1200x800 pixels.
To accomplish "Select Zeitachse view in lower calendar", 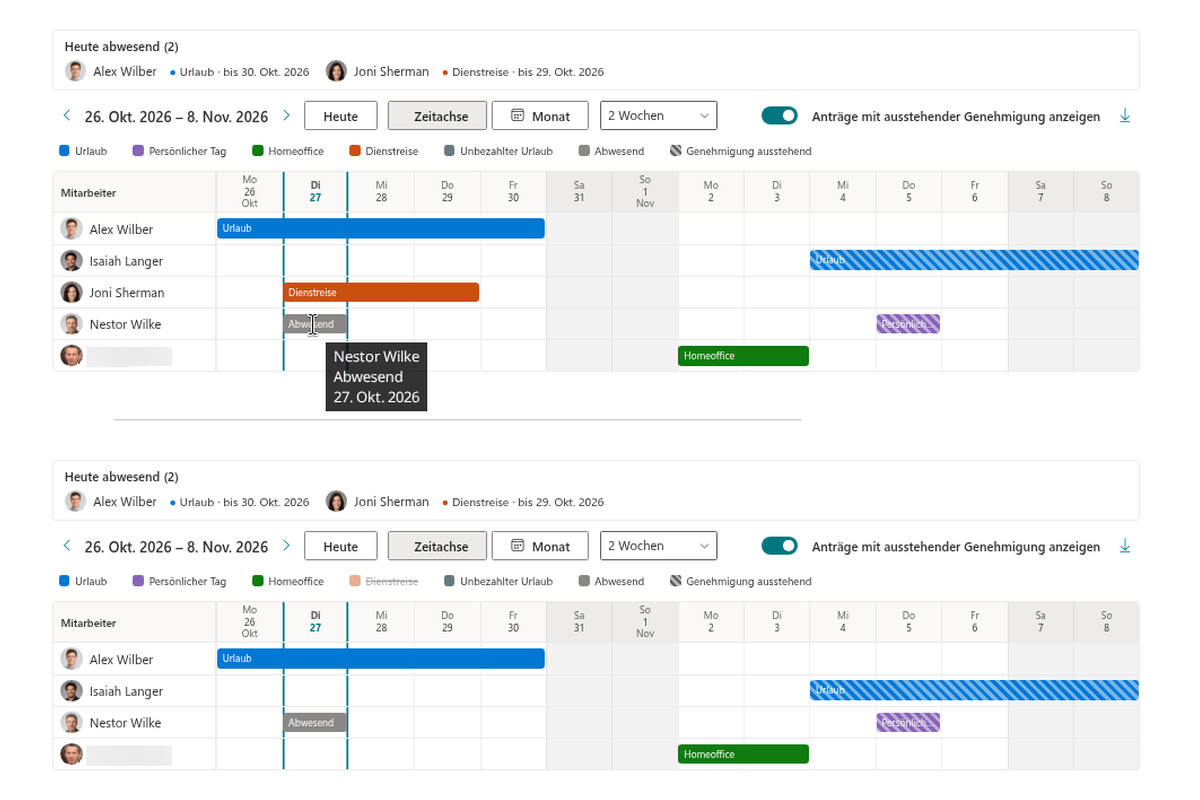I will coord(437,546).
